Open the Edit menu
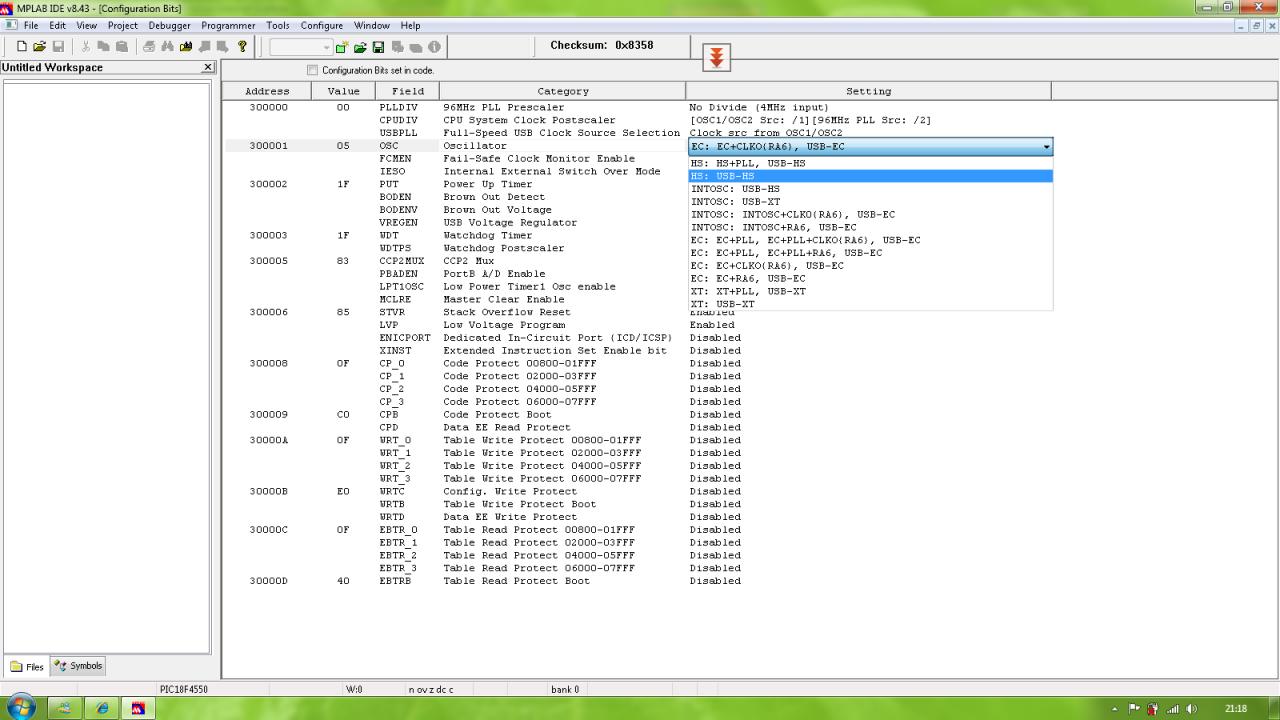This screenshot has height=720, width=1280. [x=57, y=25]
